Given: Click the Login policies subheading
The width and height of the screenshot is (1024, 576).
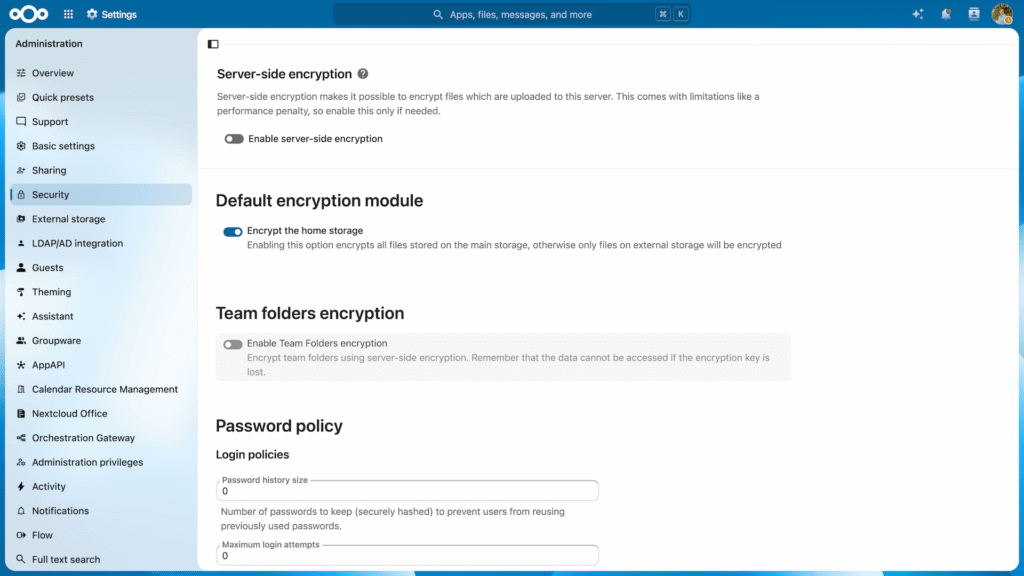Looking at the screenshot, I should 253,455.
